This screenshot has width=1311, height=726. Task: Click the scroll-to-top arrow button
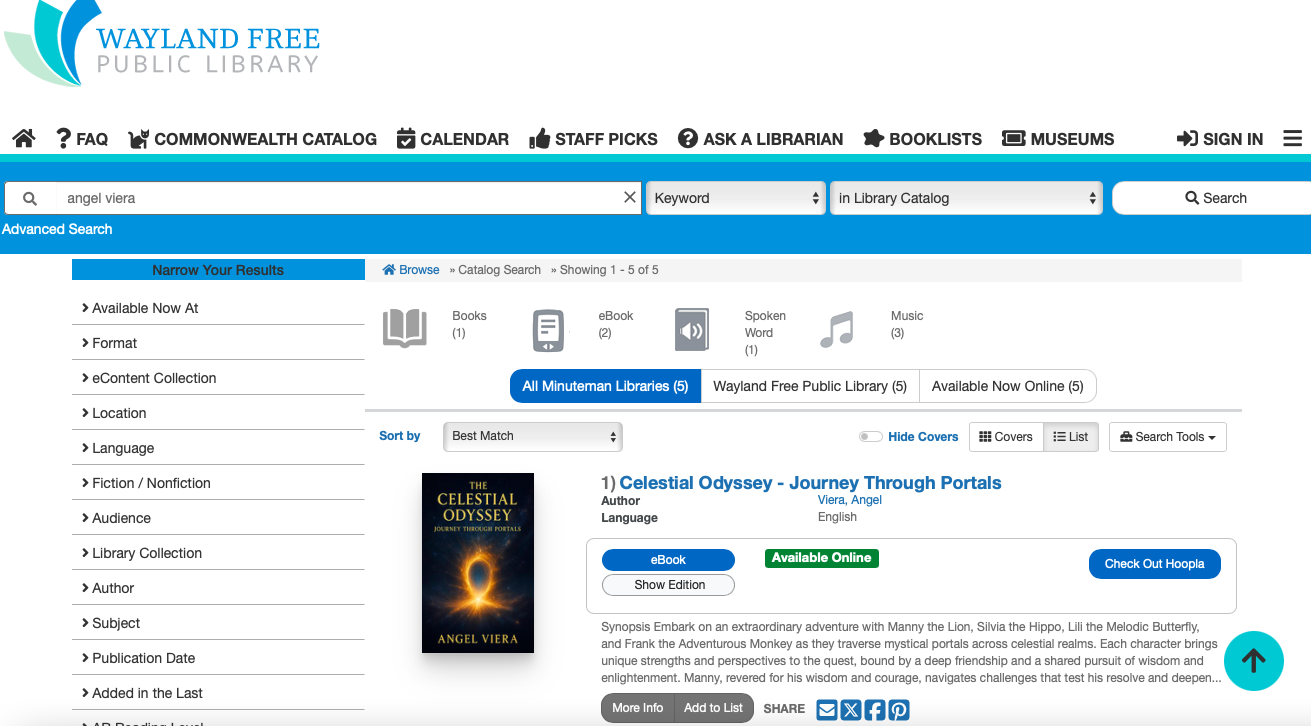click(1253, 661)
